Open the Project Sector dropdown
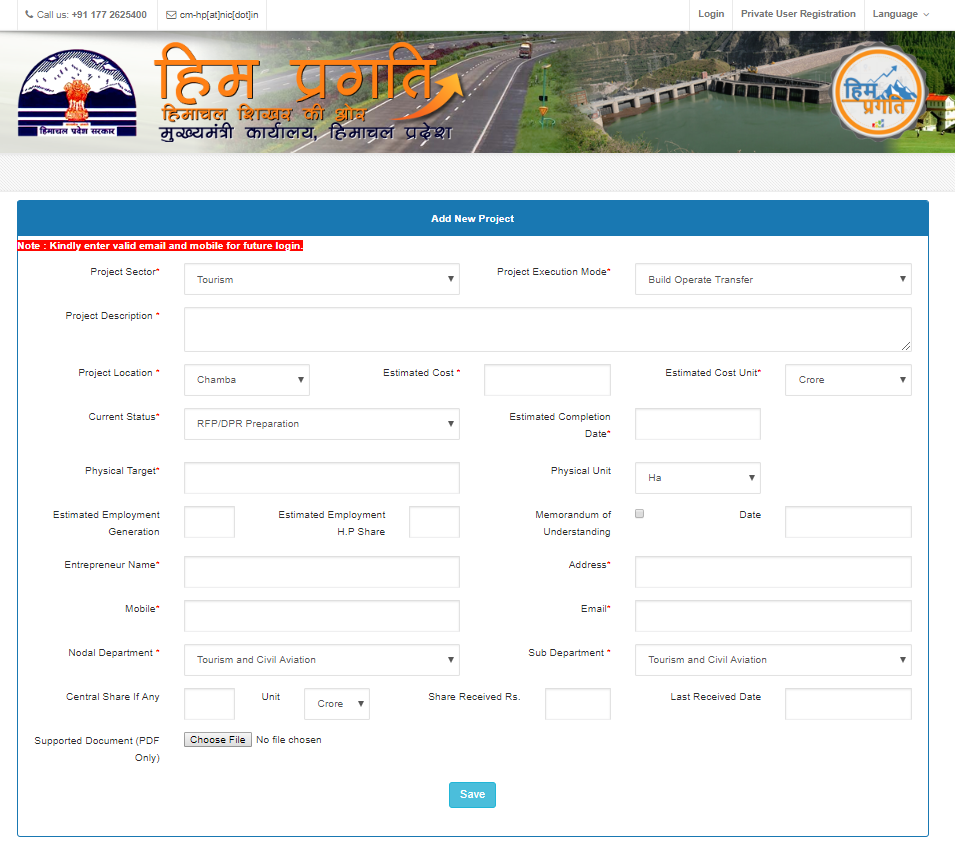955x857 pixels. pyautogui.click(x=321, y=280)
